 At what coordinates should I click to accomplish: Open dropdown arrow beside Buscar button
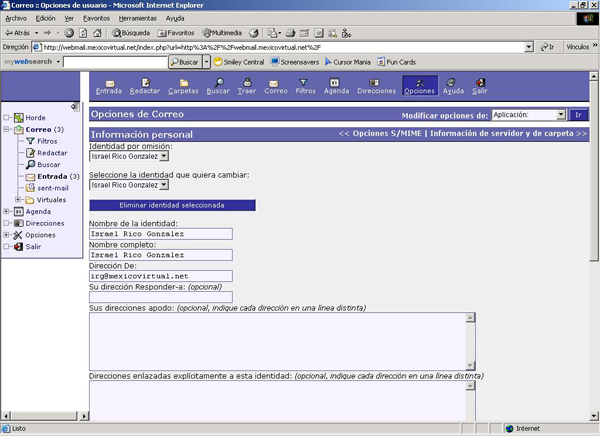pyautogui.click(x=206, y=62)
